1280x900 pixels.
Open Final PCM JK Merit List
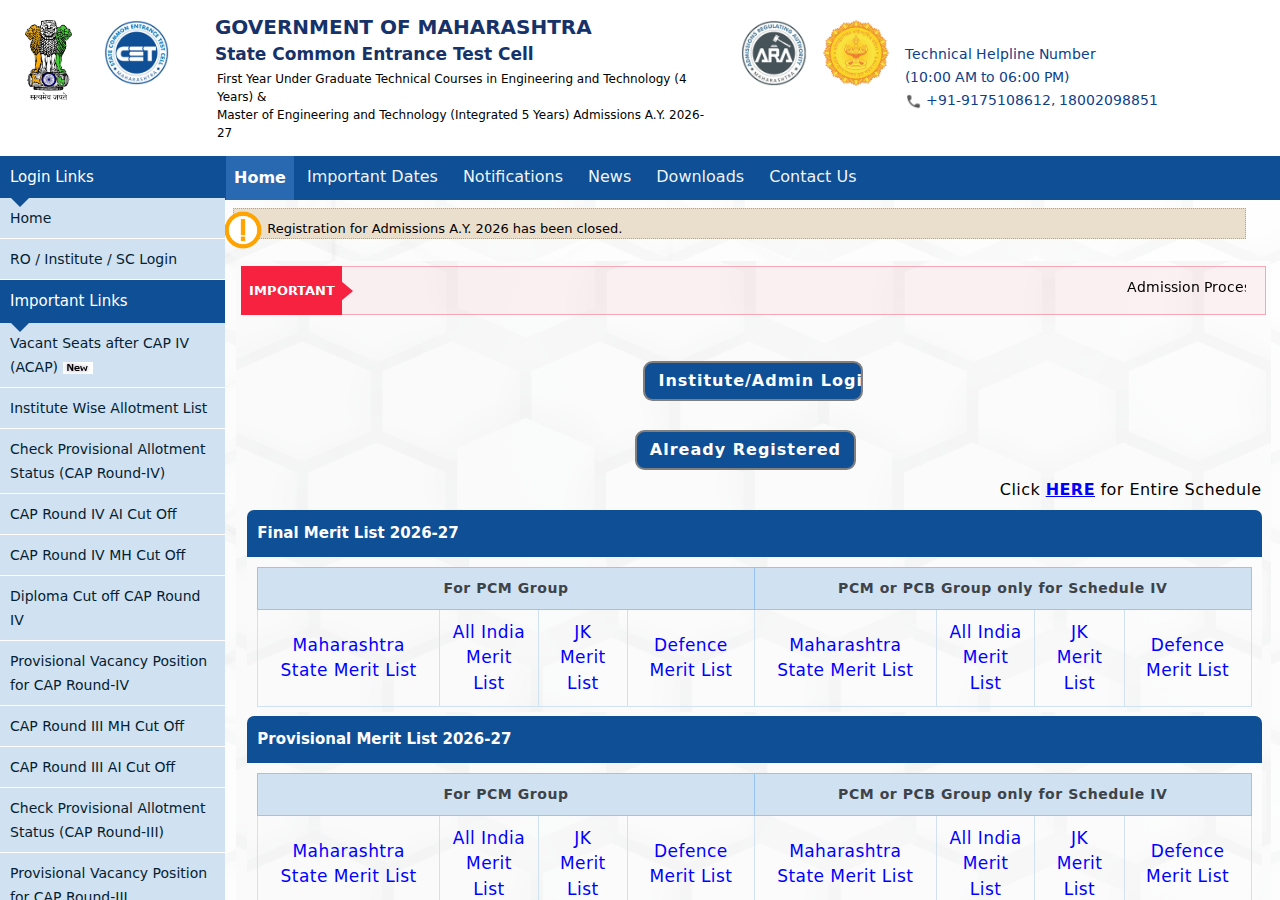click(x=583, y=657)
